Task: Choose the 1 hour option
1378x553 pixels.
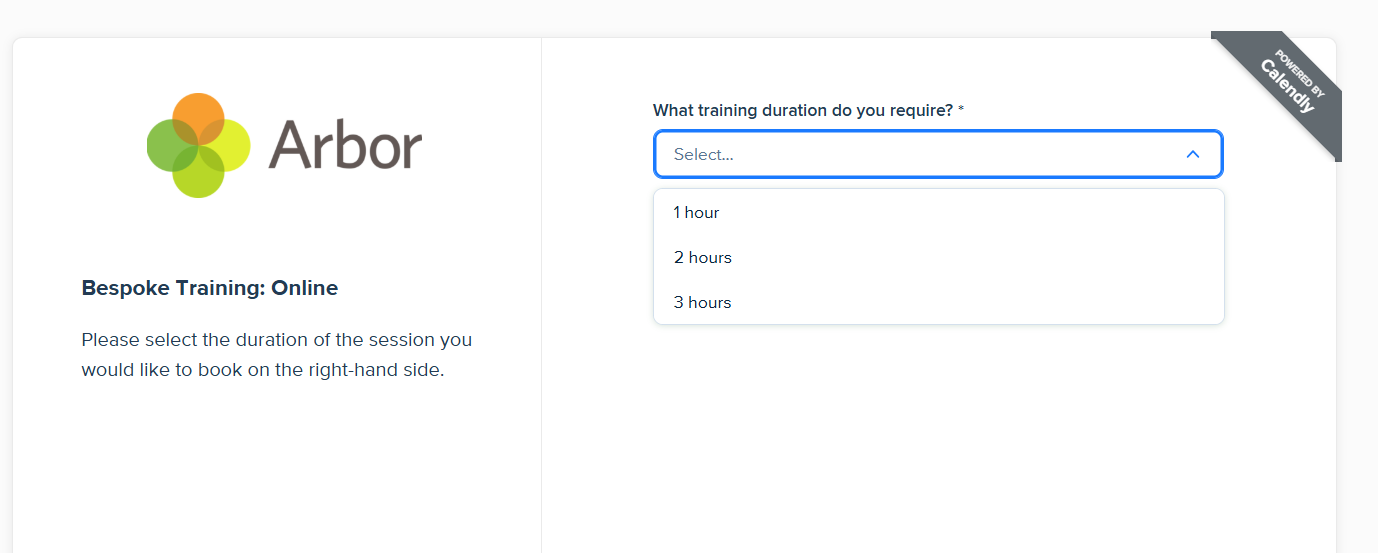Action: pos(696,212)
